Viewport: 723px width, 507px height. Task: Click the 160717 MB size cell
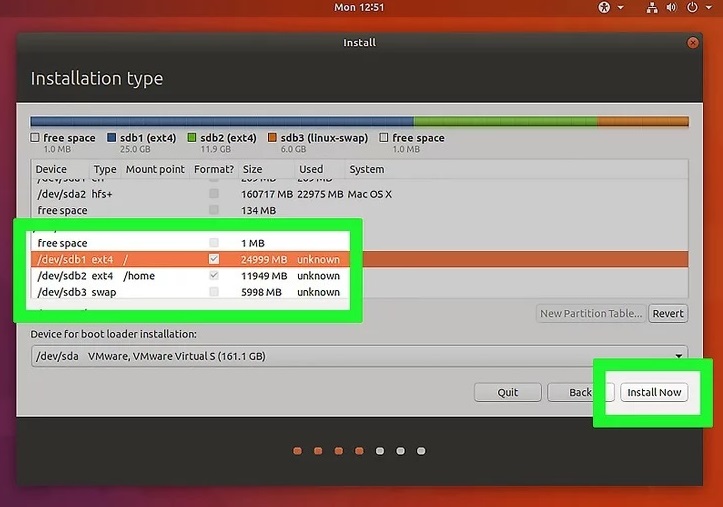pyautogui.click(x=267, y=194)
